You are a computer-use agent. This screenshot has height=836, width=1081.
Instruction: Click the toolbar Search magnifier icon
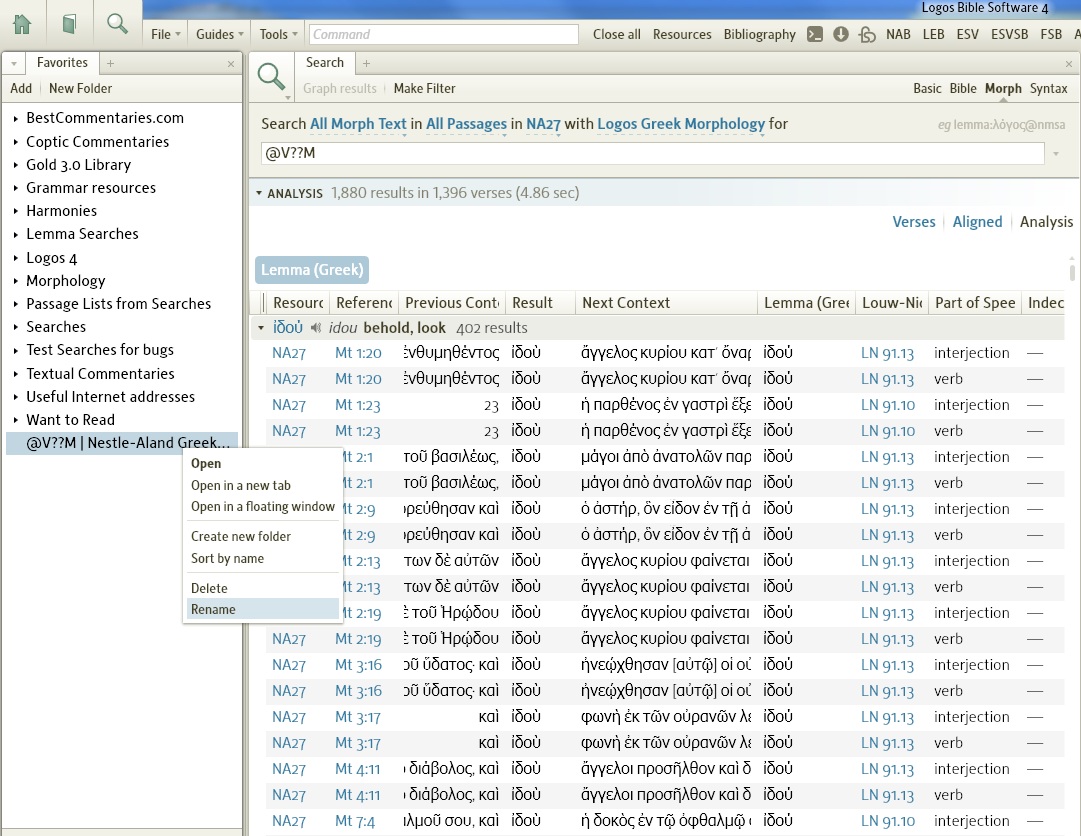pos(117,23)
